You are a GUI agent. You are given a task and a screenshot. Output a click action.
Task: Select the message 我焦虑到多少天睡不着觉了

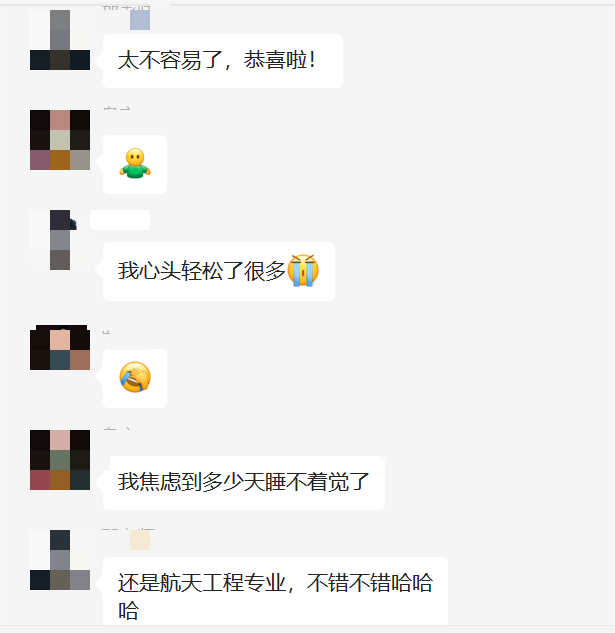(x=243, y=483)
